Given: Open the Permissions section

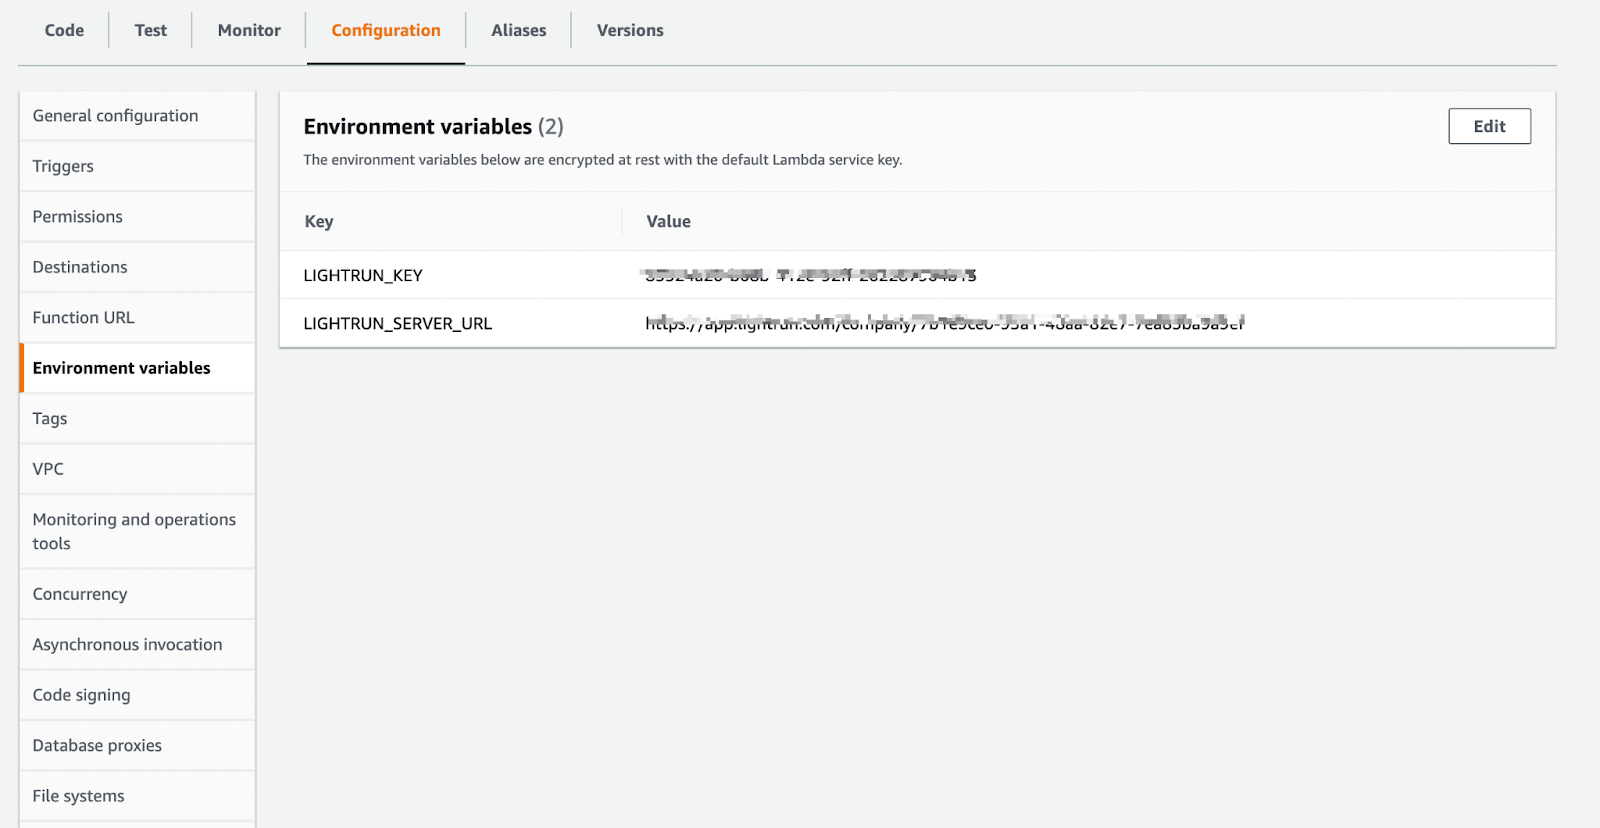Looking at the screenshot, I should 77,217.
